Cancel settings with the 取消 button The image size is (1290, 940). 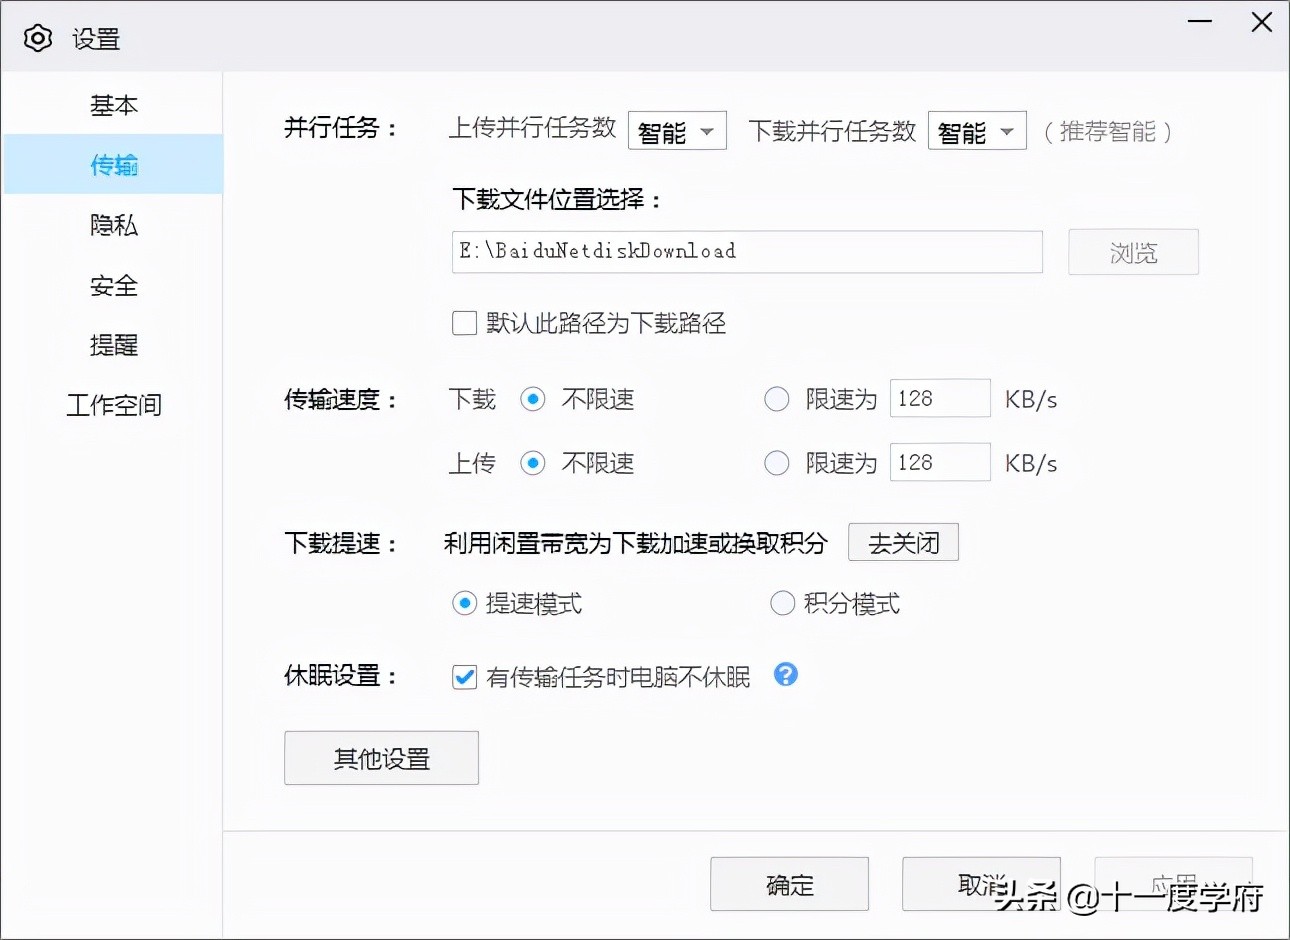pos(981,884)
